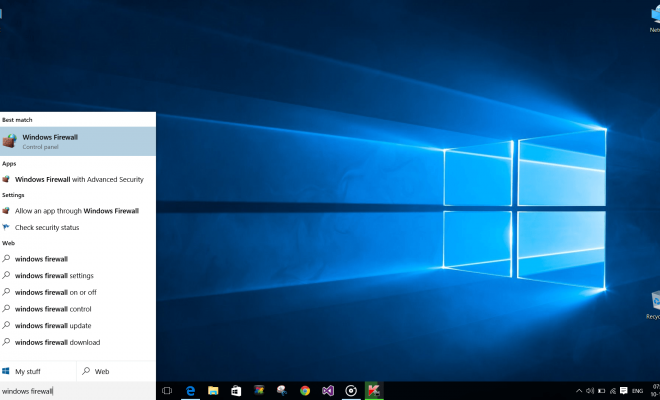
Task: Choose windows firewall control web suggestion
Action: click(x=78, y=309)
